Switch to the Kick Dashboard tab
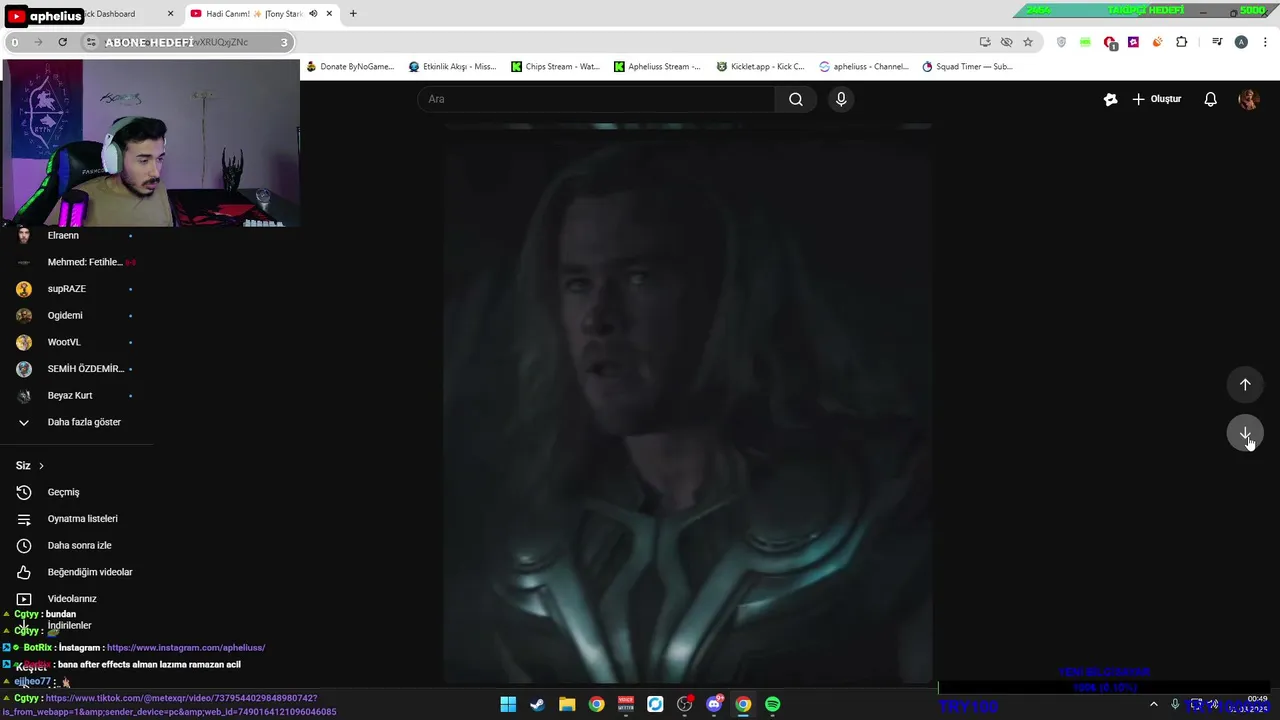1280x720 pixels. point(110,14)
